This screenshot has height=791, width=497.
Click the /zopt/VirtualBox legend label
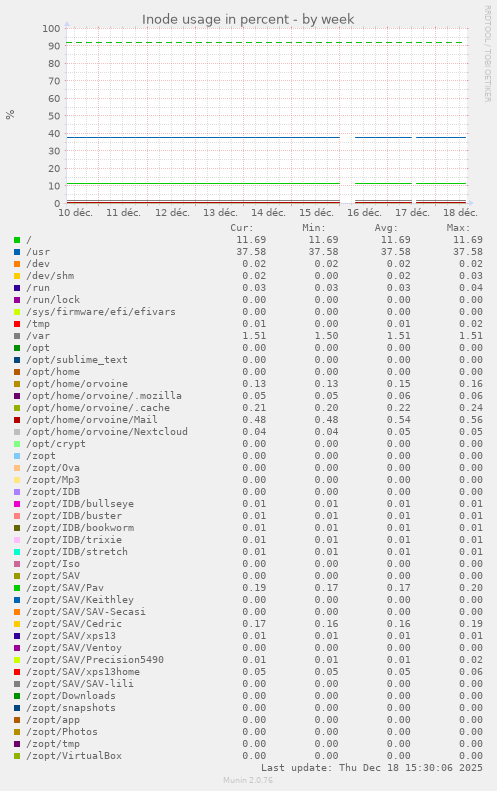[x=74, y=756]
